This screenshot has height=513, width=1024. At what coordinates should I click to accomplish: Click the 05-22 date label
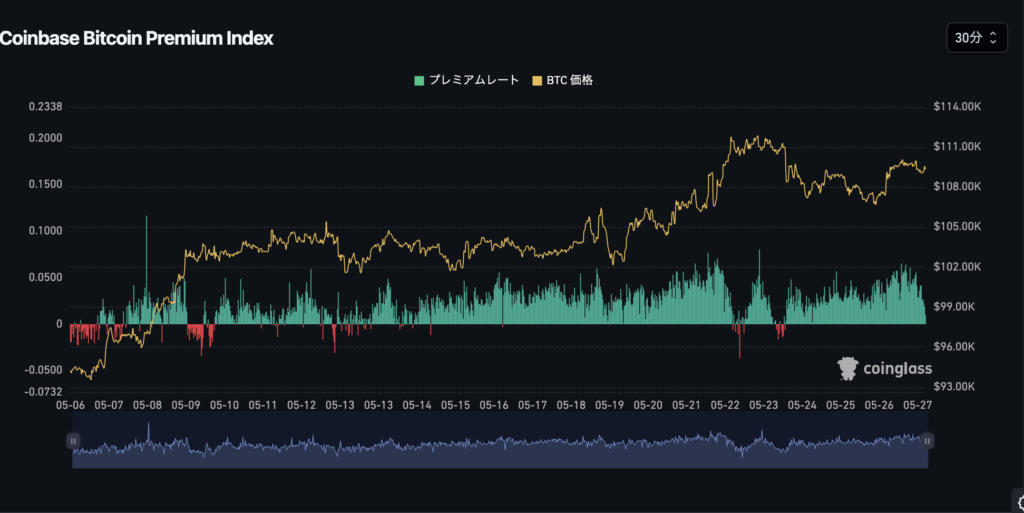tap(725, 405)
